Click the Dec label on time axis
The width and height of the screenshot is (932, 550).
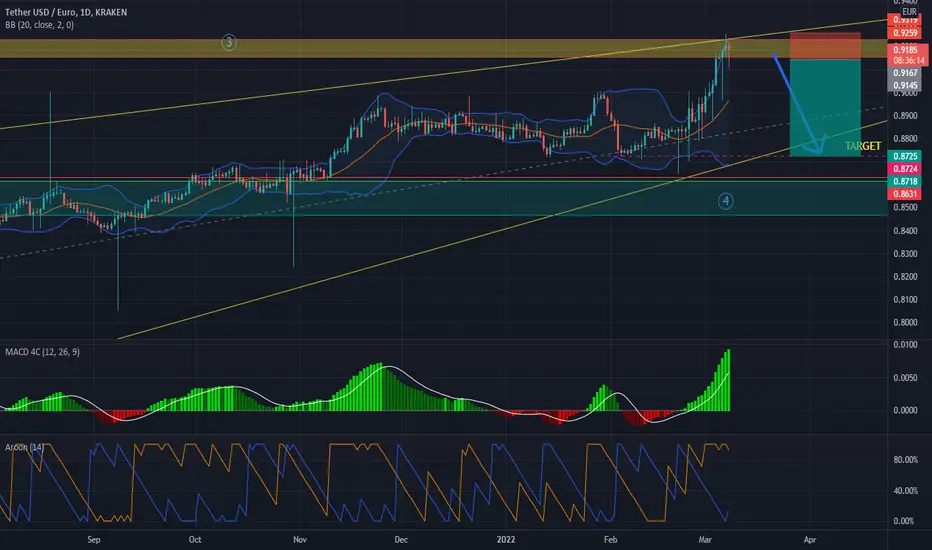pos(401,540)
